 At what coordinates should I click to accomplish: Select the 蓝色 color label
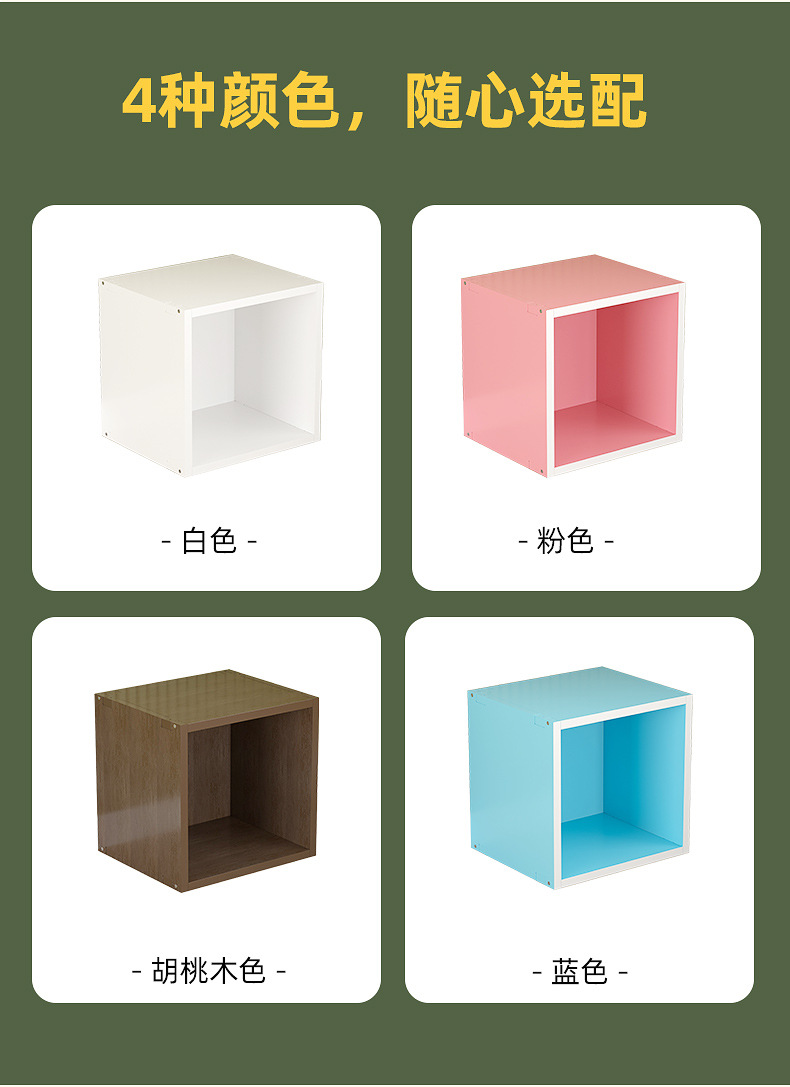580,971
